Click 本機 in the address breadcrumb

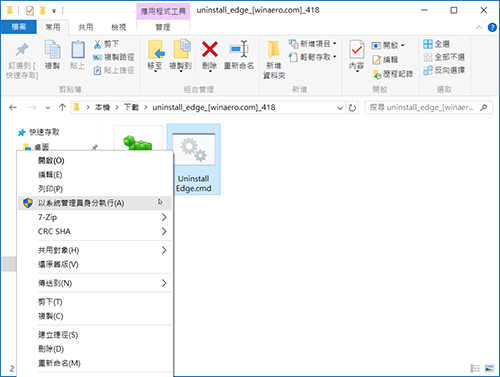pos(102,107)
